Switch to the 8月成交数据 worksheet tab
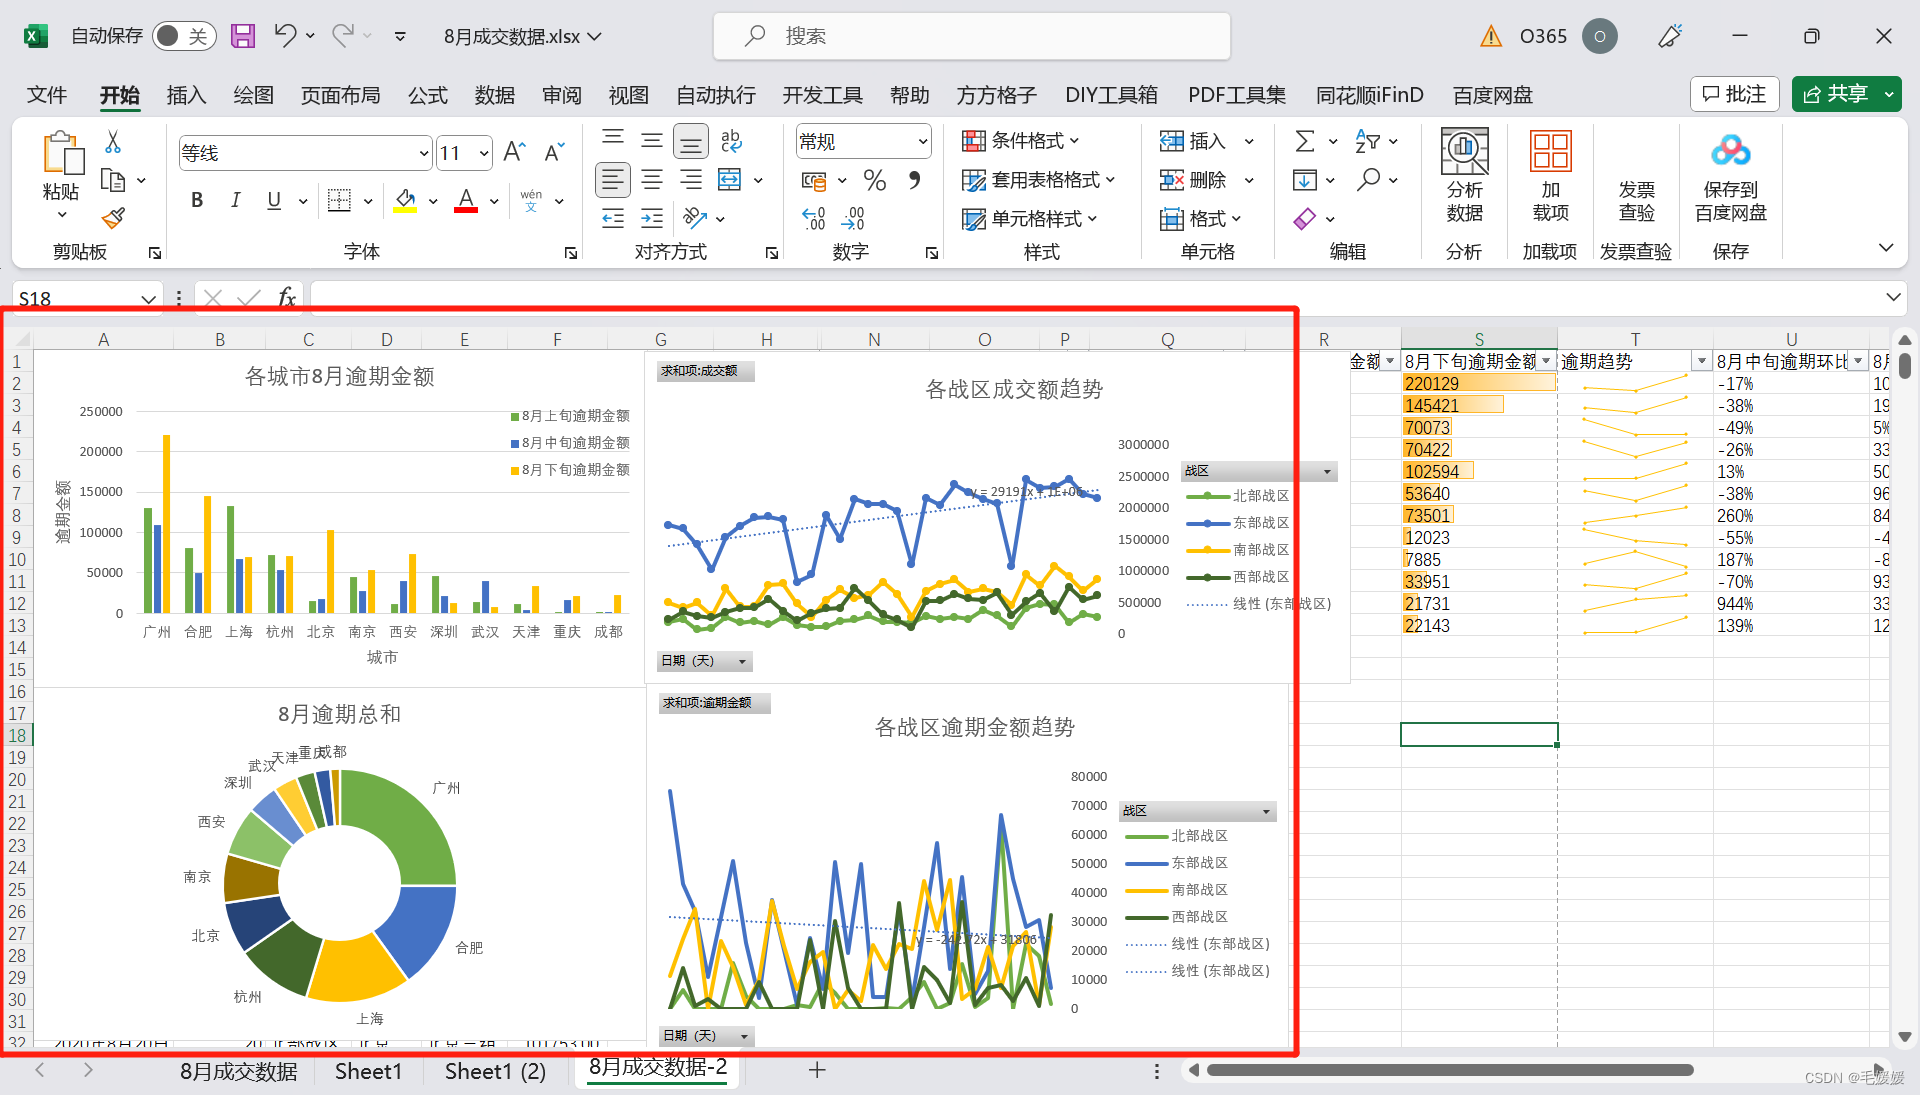This screenshot has height=1095, width=1920. coord(238,1071)
